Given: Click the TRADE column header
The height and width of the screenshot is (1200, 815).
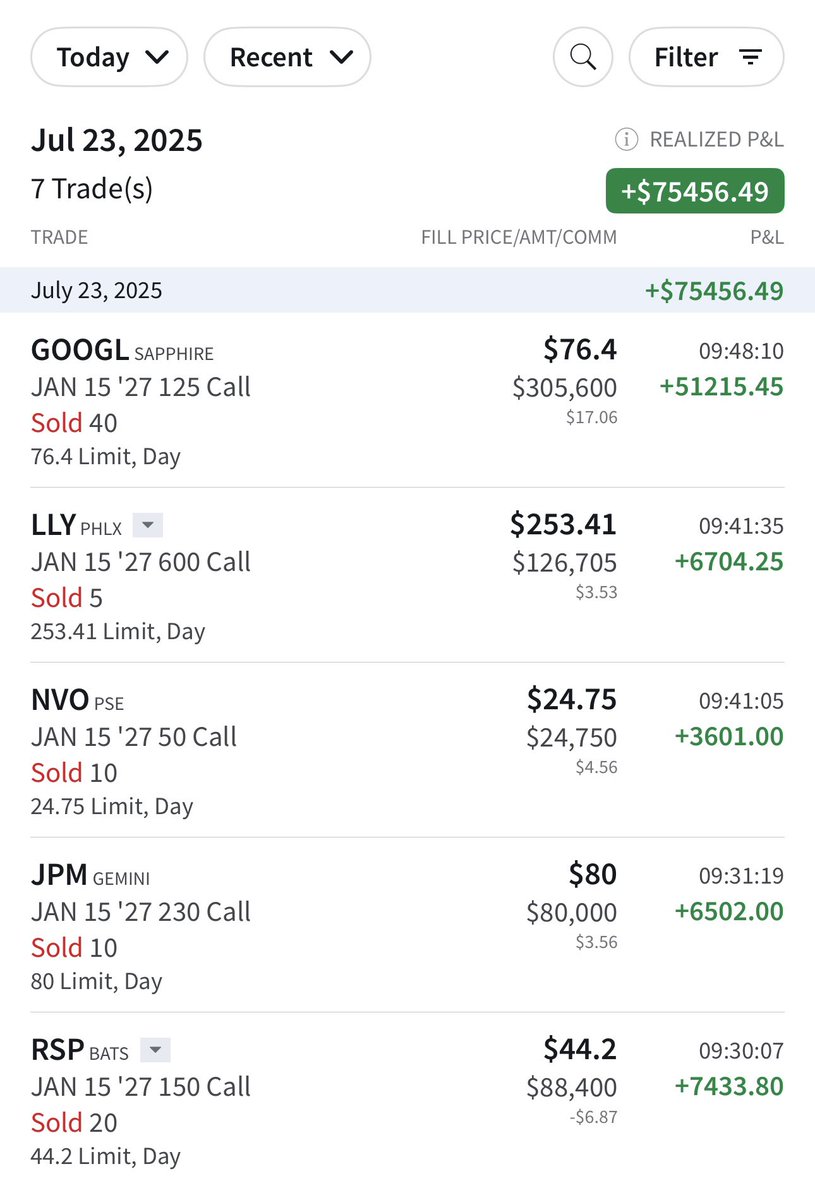Looking at the screenshot, I should [x=59, y=237].
